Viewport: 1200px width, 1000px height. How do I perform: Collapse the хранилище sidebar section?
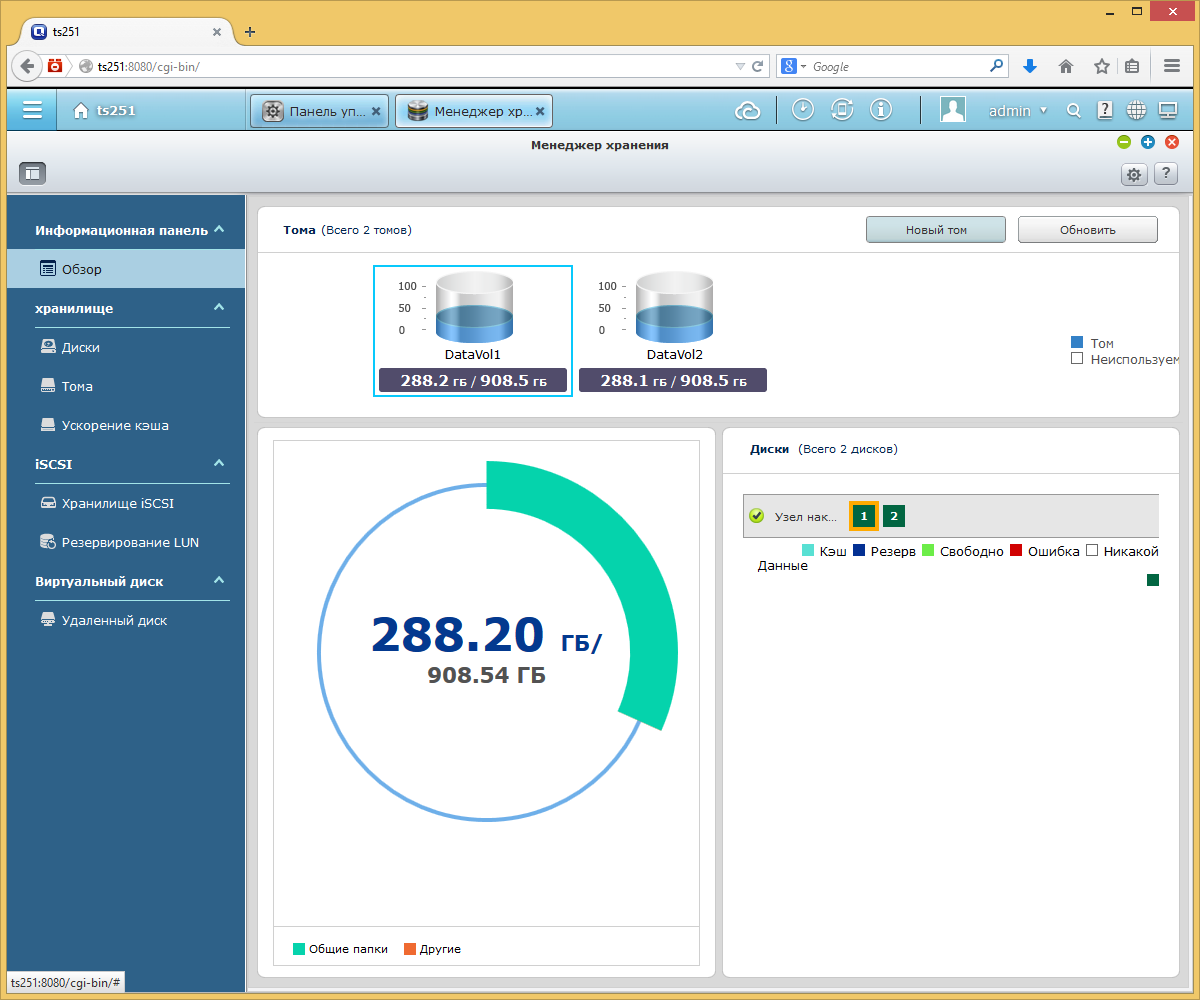pyautogui.click(x=219, y=308)
